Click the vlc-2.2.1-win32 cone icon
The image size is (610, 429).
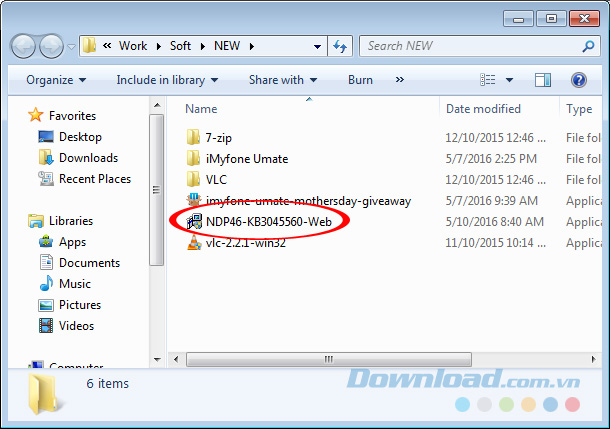(x=194, y=242)
